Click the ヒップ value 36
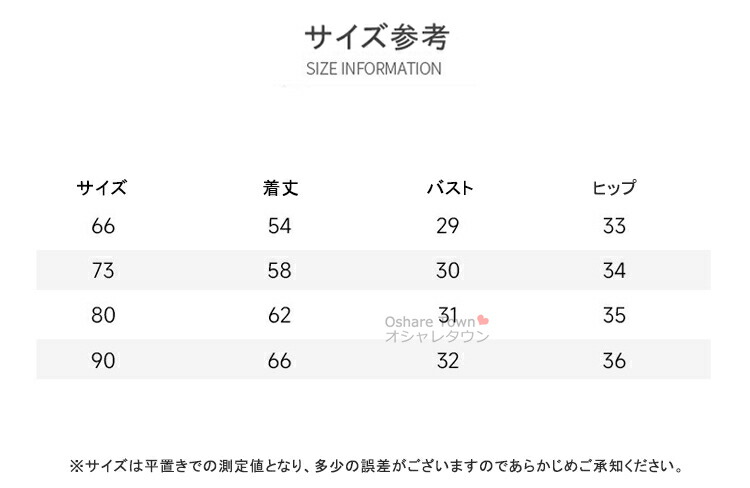This screenshot has height=488, width=750. point(614,361)
